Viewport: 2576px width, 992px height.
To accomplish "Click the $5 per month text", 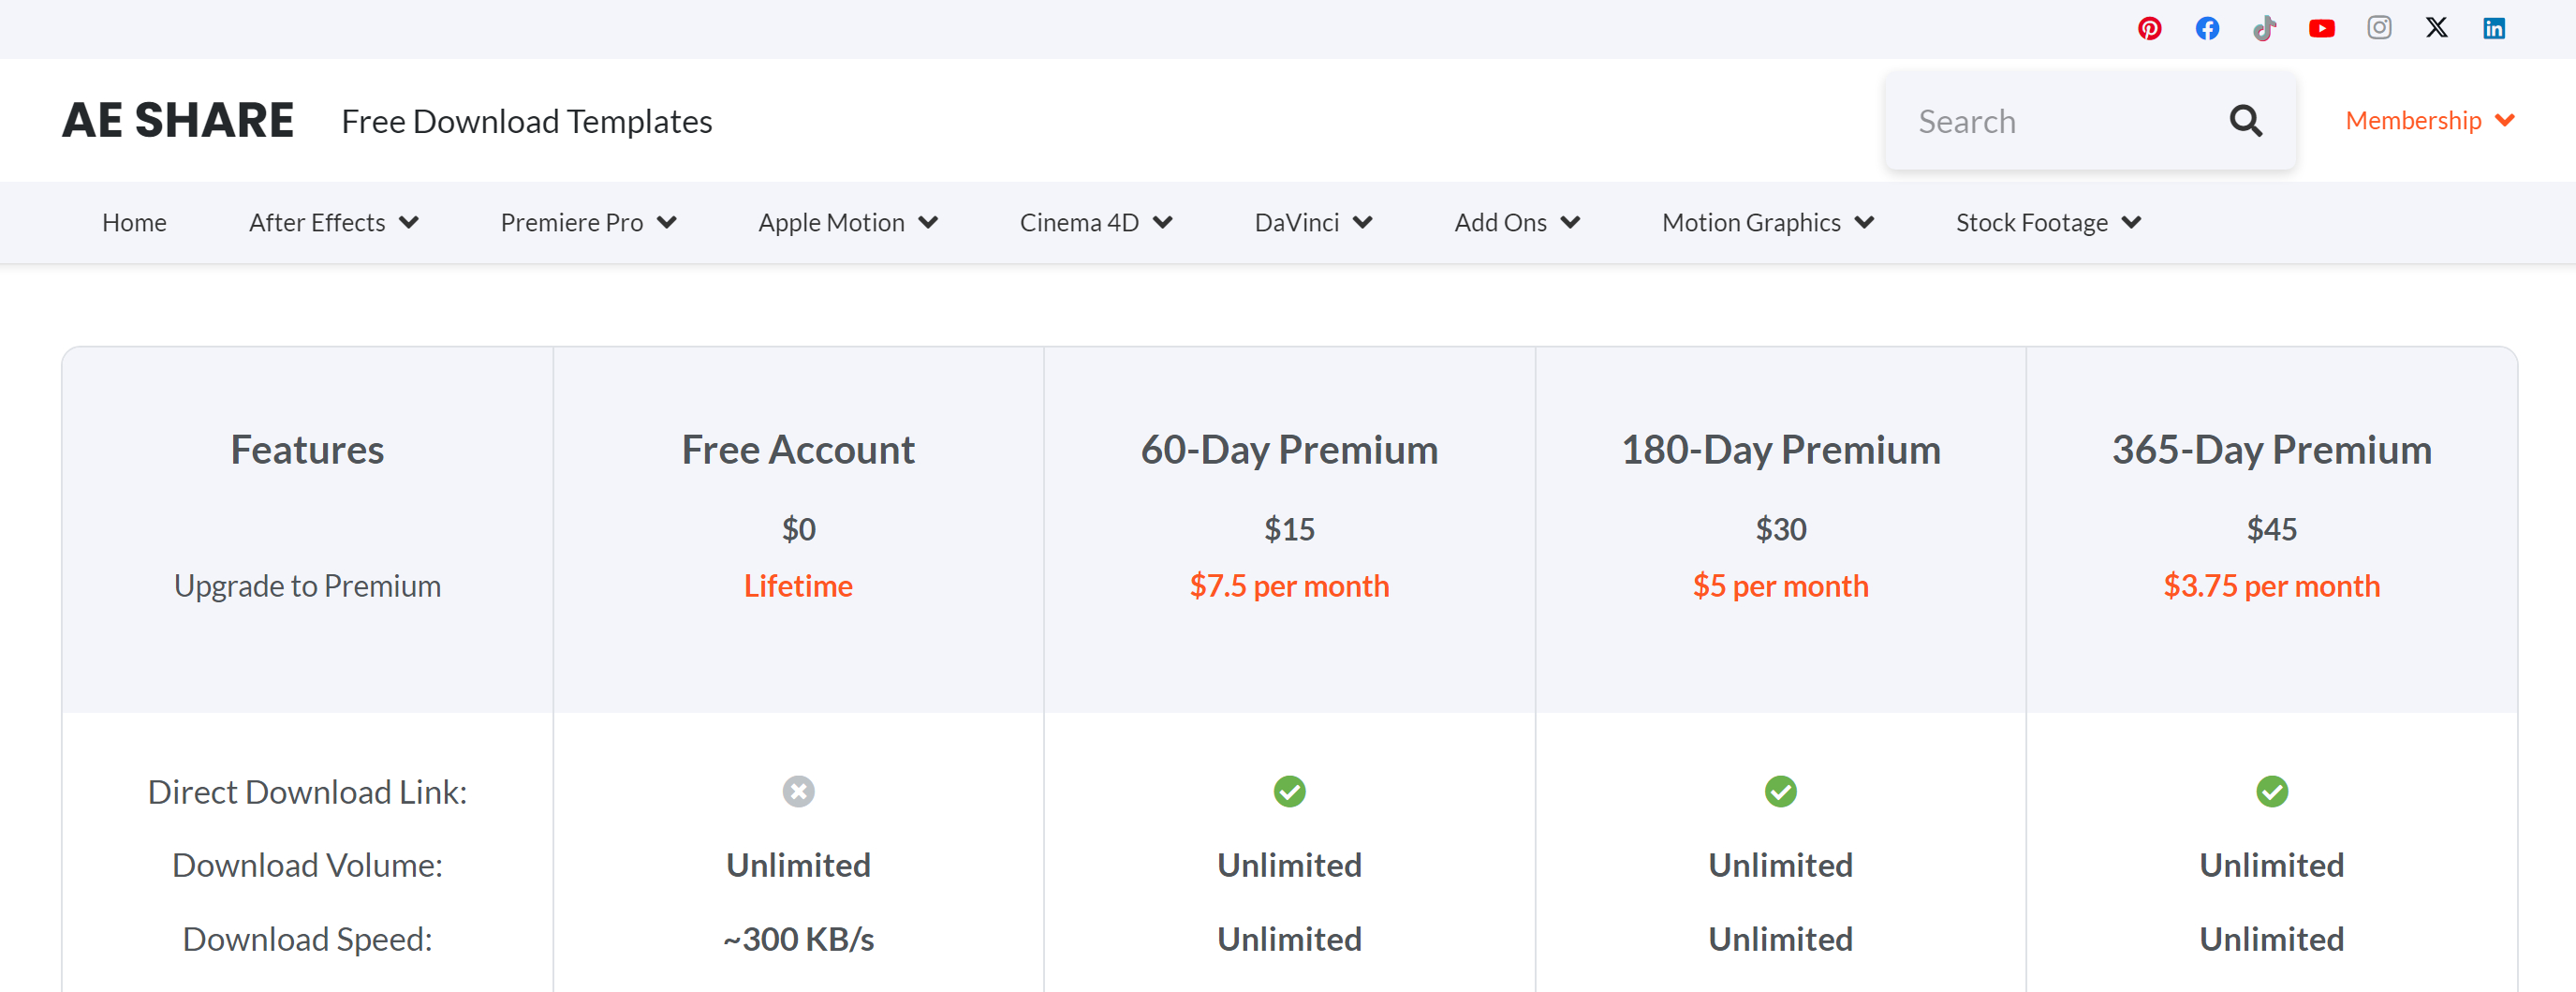I will [1780, 585].
